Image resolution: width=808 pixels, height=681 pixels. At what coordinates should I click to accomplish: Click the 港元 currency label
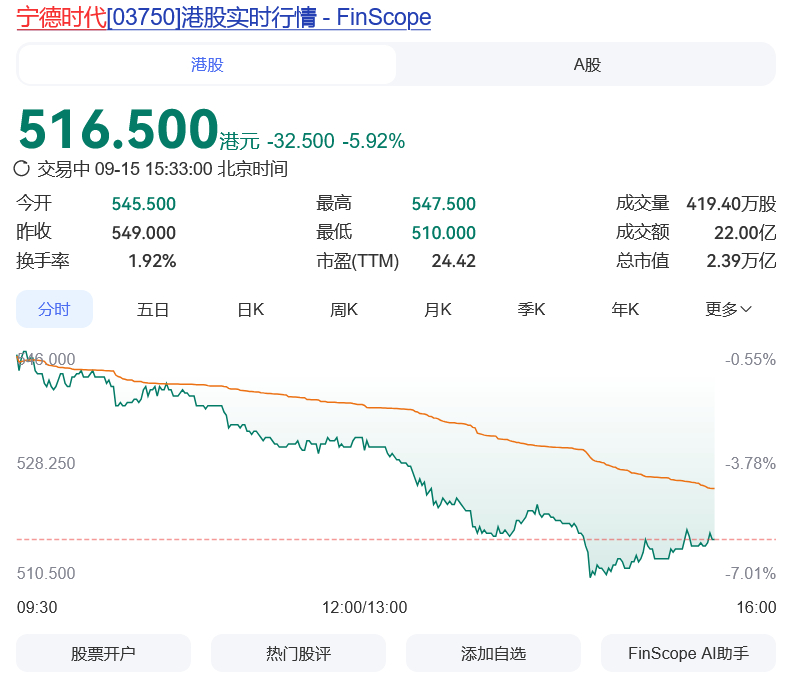[240, 141]
